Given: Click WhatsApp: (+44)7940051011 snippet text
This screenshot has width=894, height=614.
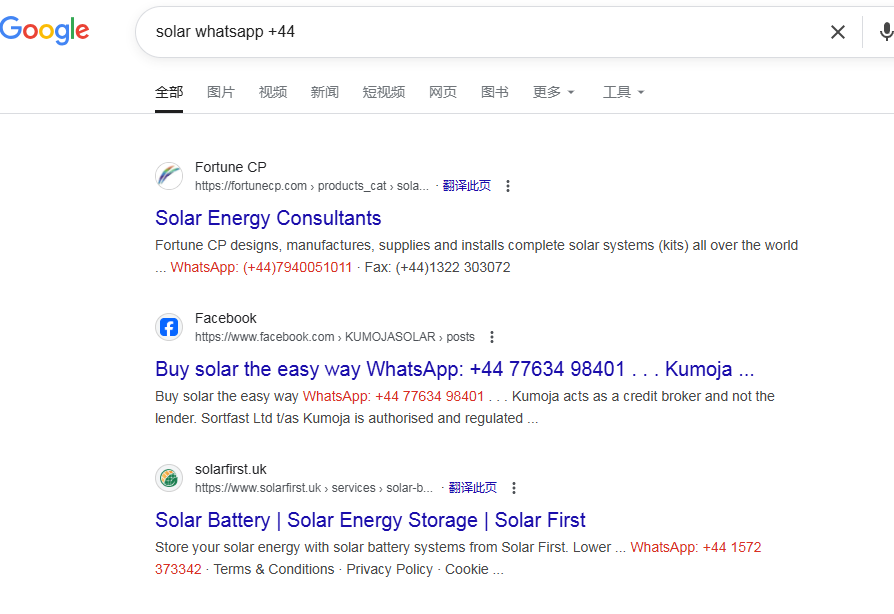Looking at the screenshot, I should [x=261, y=267].
